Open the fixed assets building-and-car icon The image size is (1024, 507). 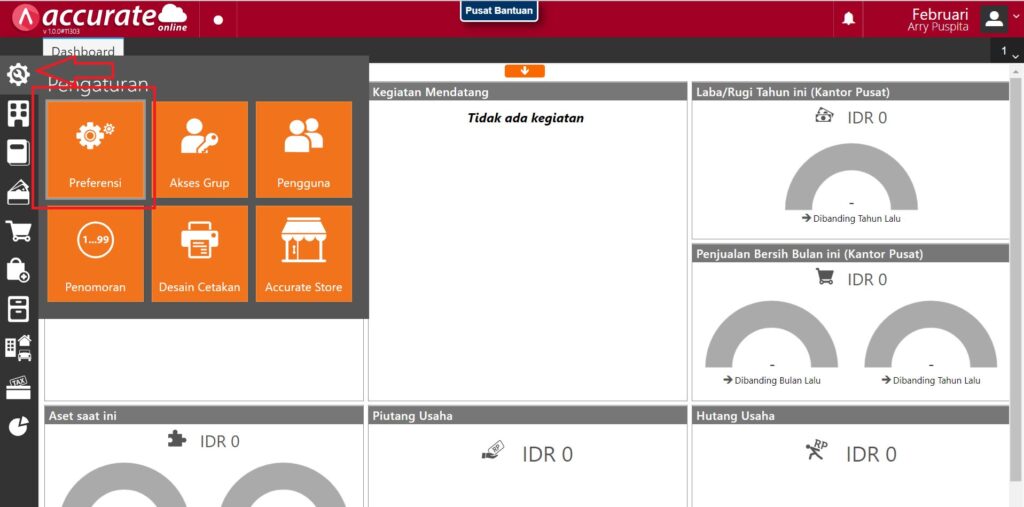click(x=18, y=348)
